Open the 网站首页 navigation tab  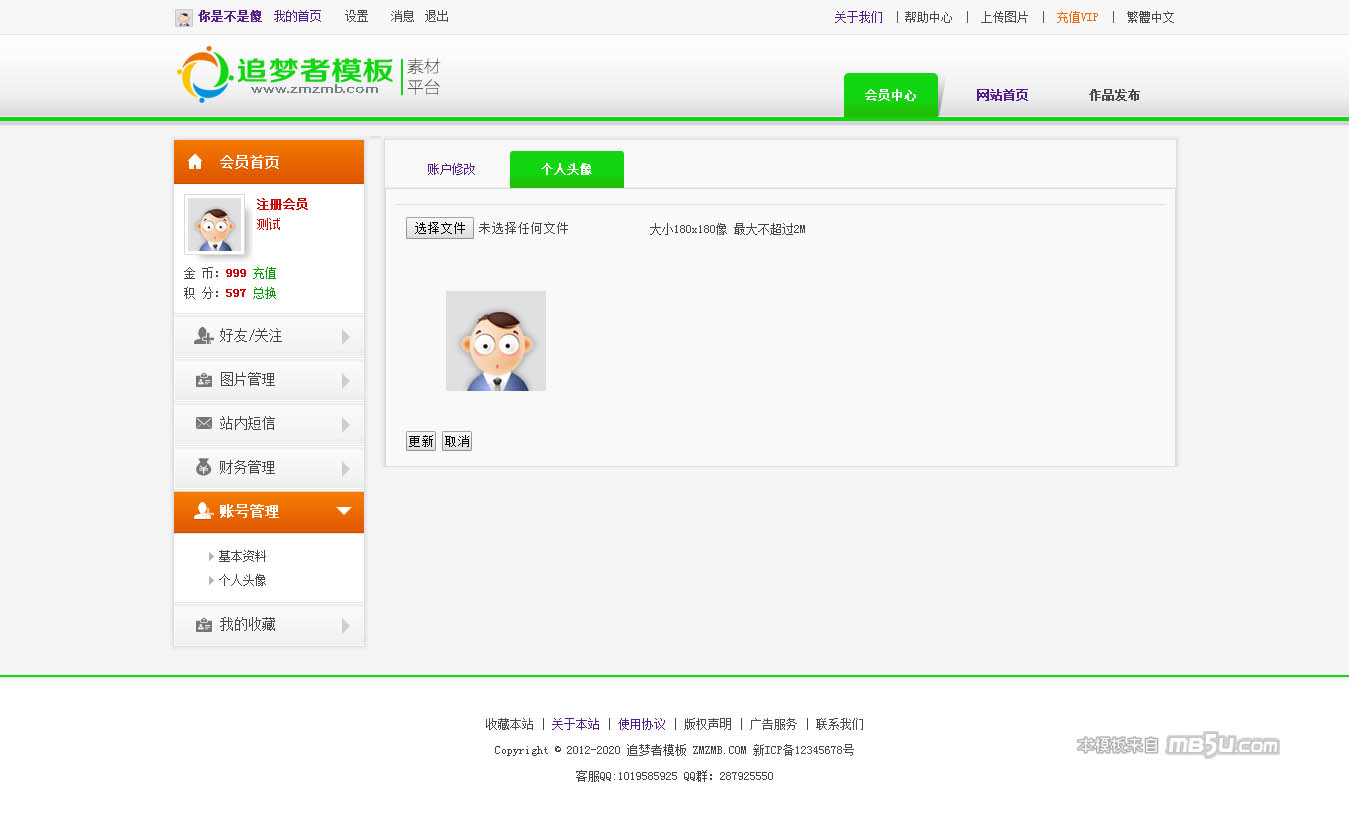pyautogui.click(x=1002, y=96)
